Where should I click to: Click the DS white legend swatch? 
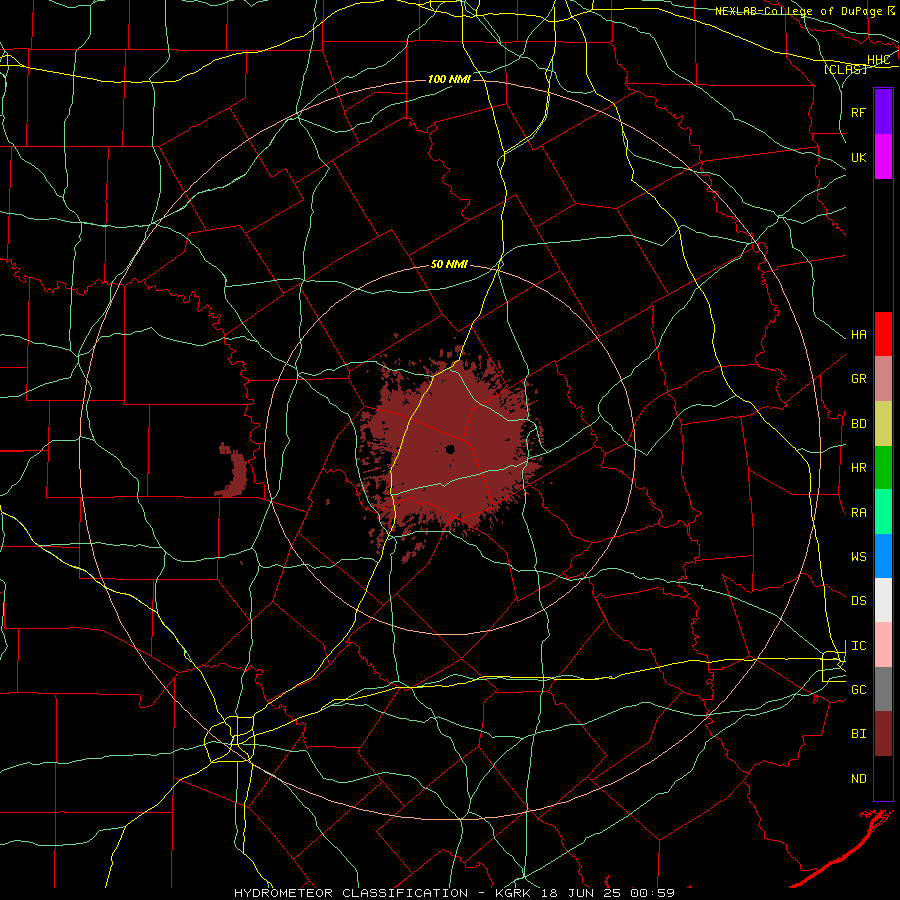tap(883, 600)
